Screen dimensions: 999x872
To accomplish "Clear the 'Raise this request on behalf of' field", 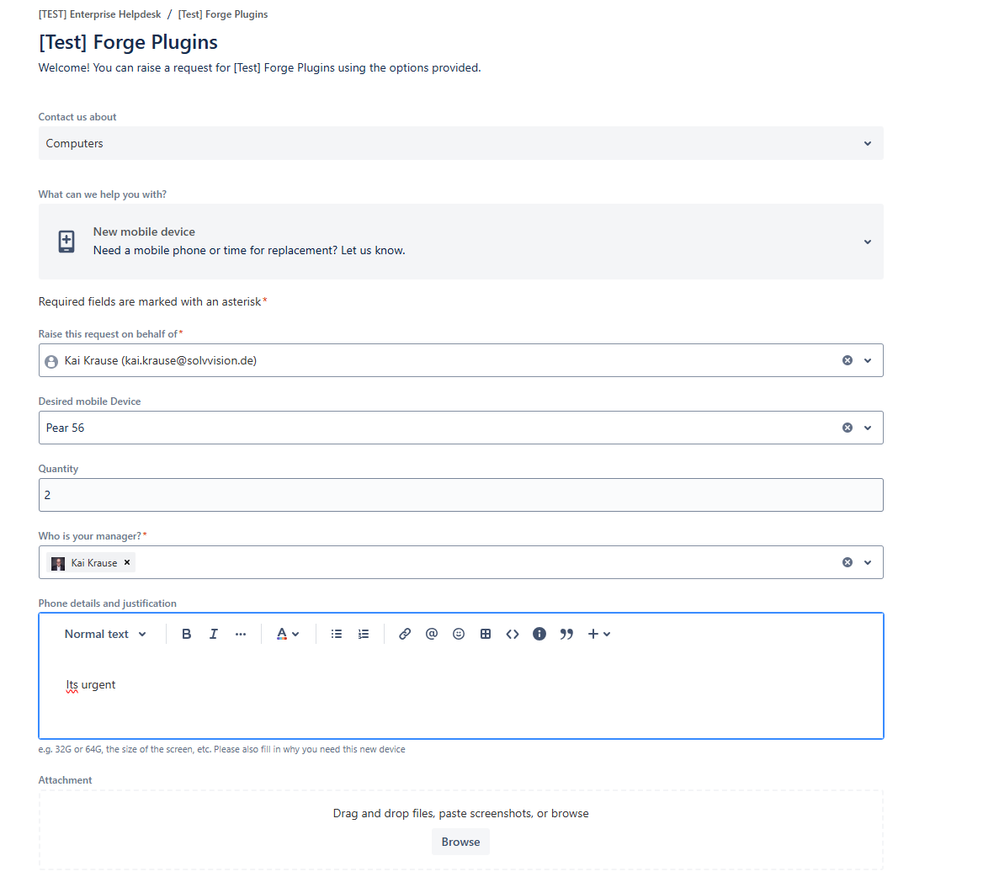I will click(x=847, y=361).
